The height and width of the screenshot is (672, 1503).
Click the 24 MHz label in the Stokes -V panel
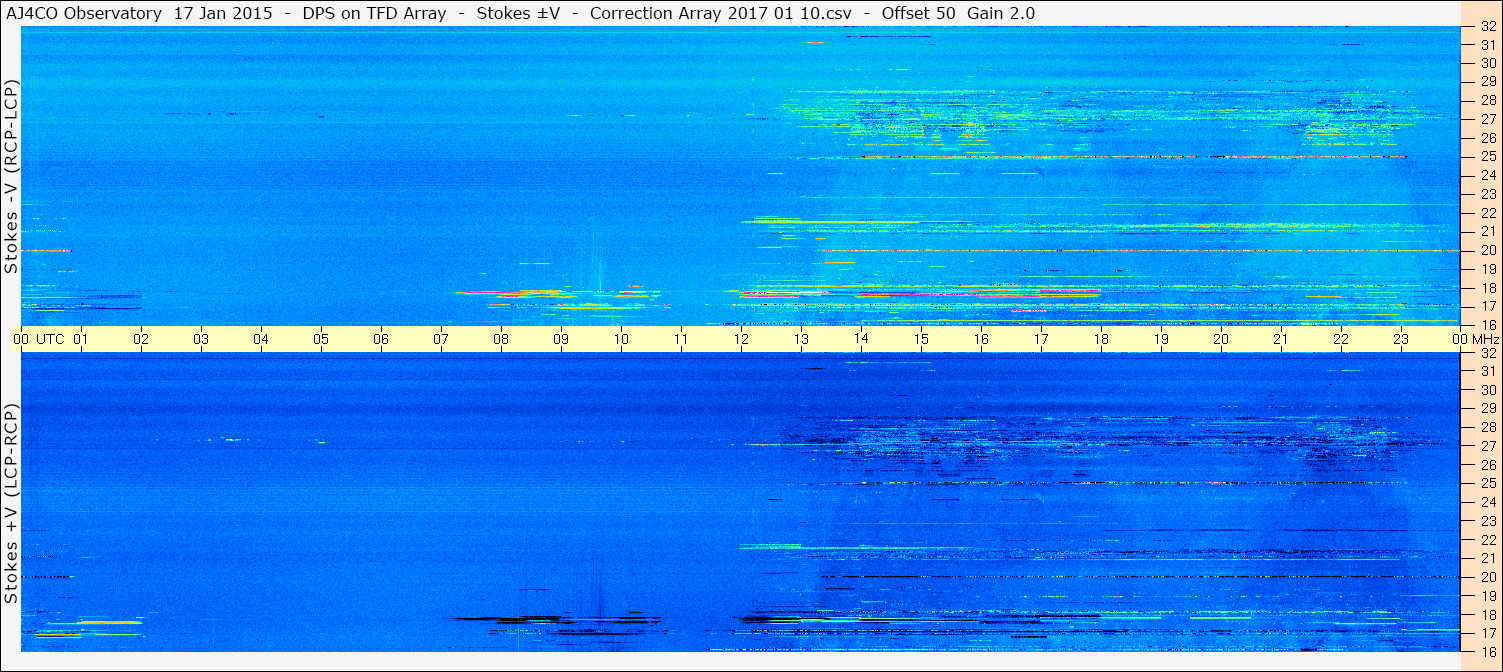pyautogui.click(x=1487, y=175)
